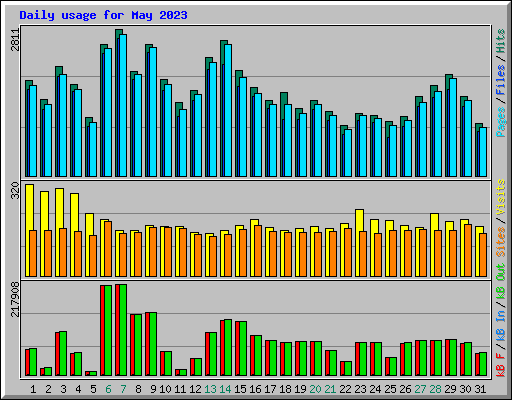The image size is (512, 400).
Task: Click day label '25' on the x-axis
Action: pyautogui.click(x=390, y=389)
